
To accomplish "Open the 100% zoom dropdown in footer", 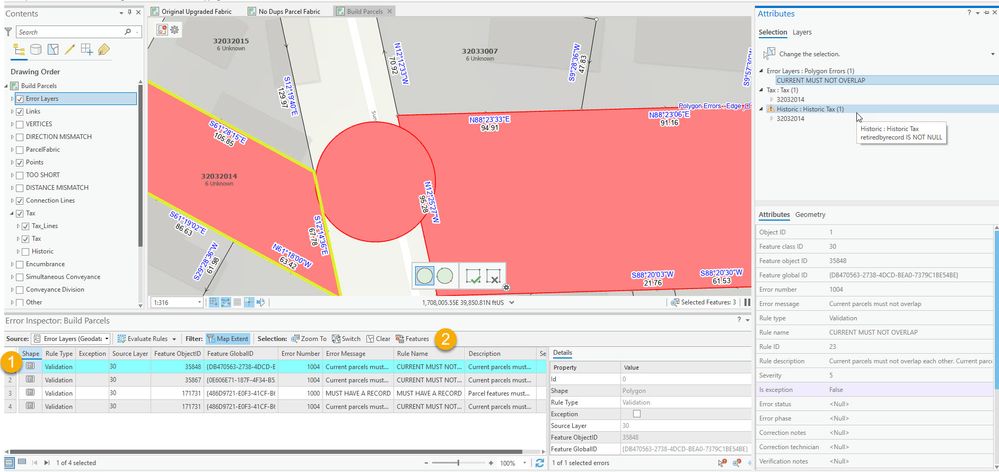I will (525, 463).
